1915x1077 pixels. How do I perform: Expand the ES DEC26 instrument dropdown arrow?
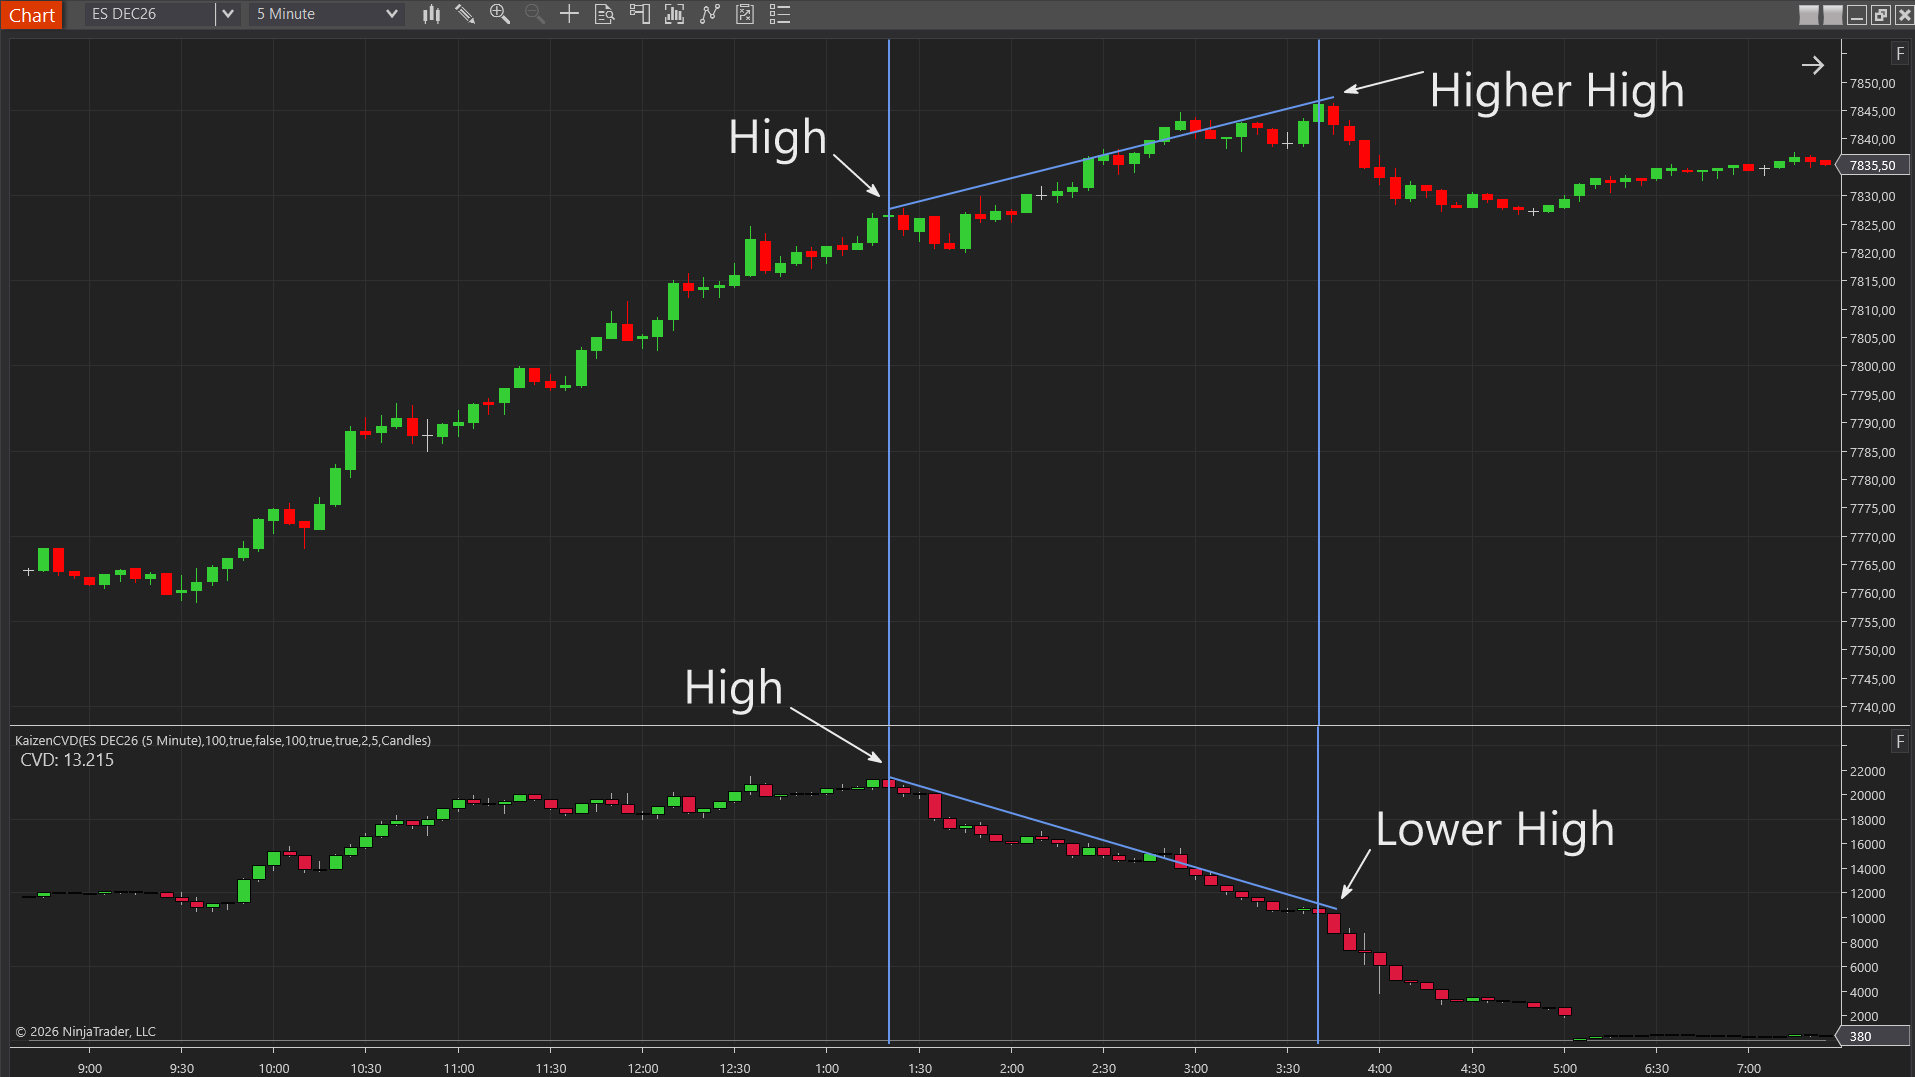point(228,14)
